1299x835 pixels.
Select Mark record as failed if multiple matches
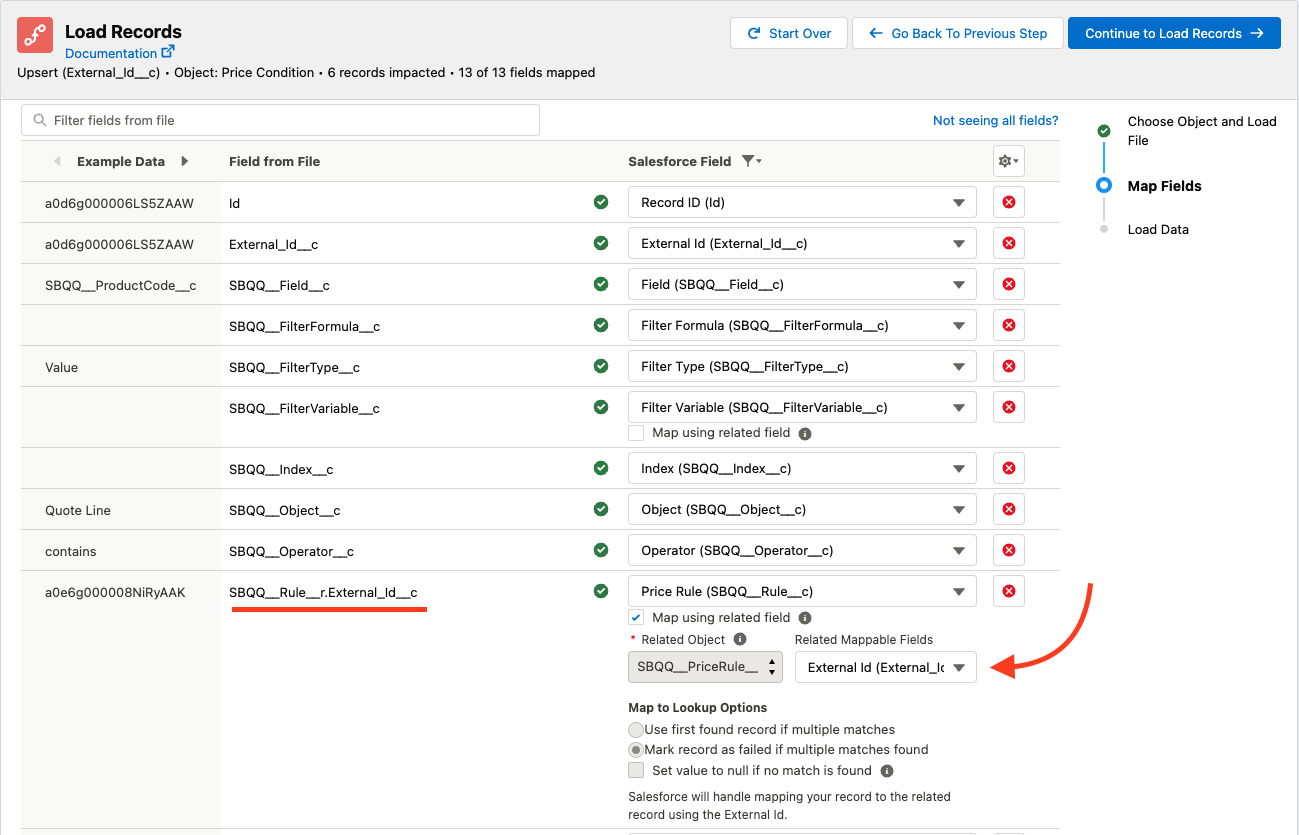tap(636, 750)
